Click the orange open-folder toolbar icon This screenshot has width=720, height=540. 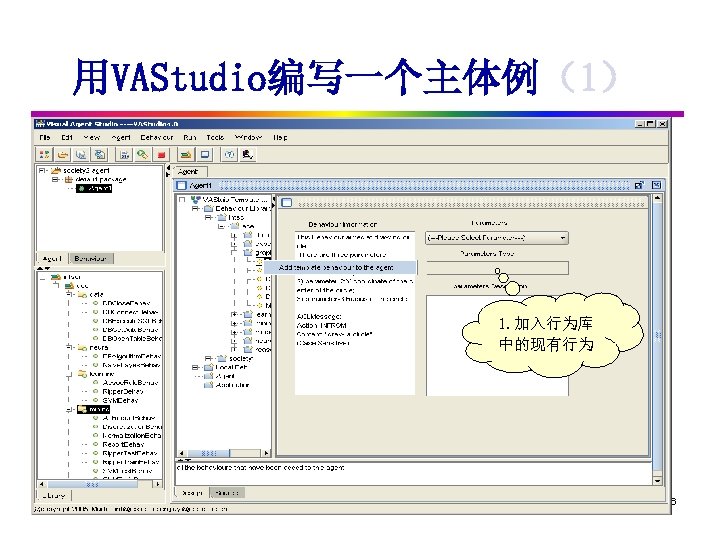pyautogui.click(x=63, y=155)
